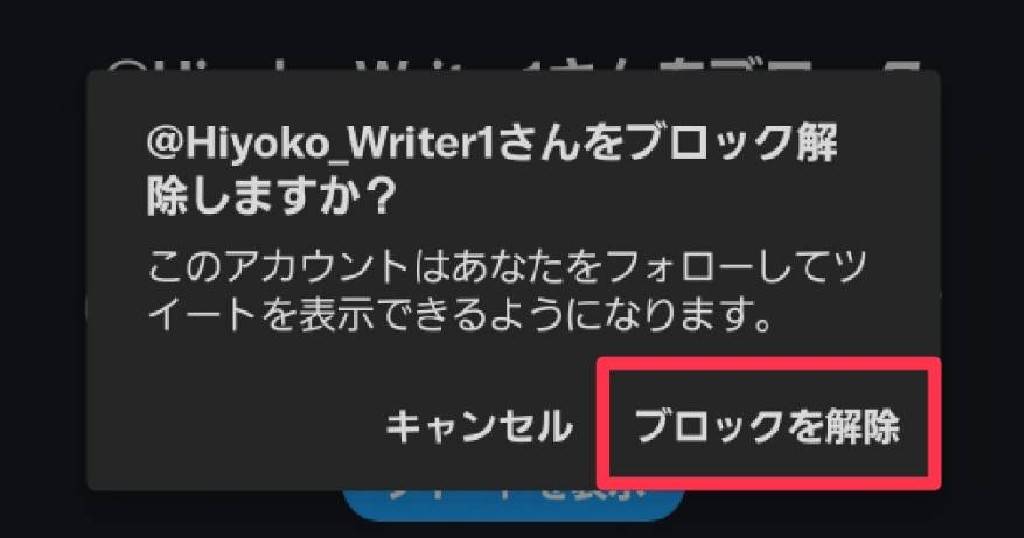The image size is (1024, 538).
Task: Tap なります。at end of message
Action: [x=686, y=317]
